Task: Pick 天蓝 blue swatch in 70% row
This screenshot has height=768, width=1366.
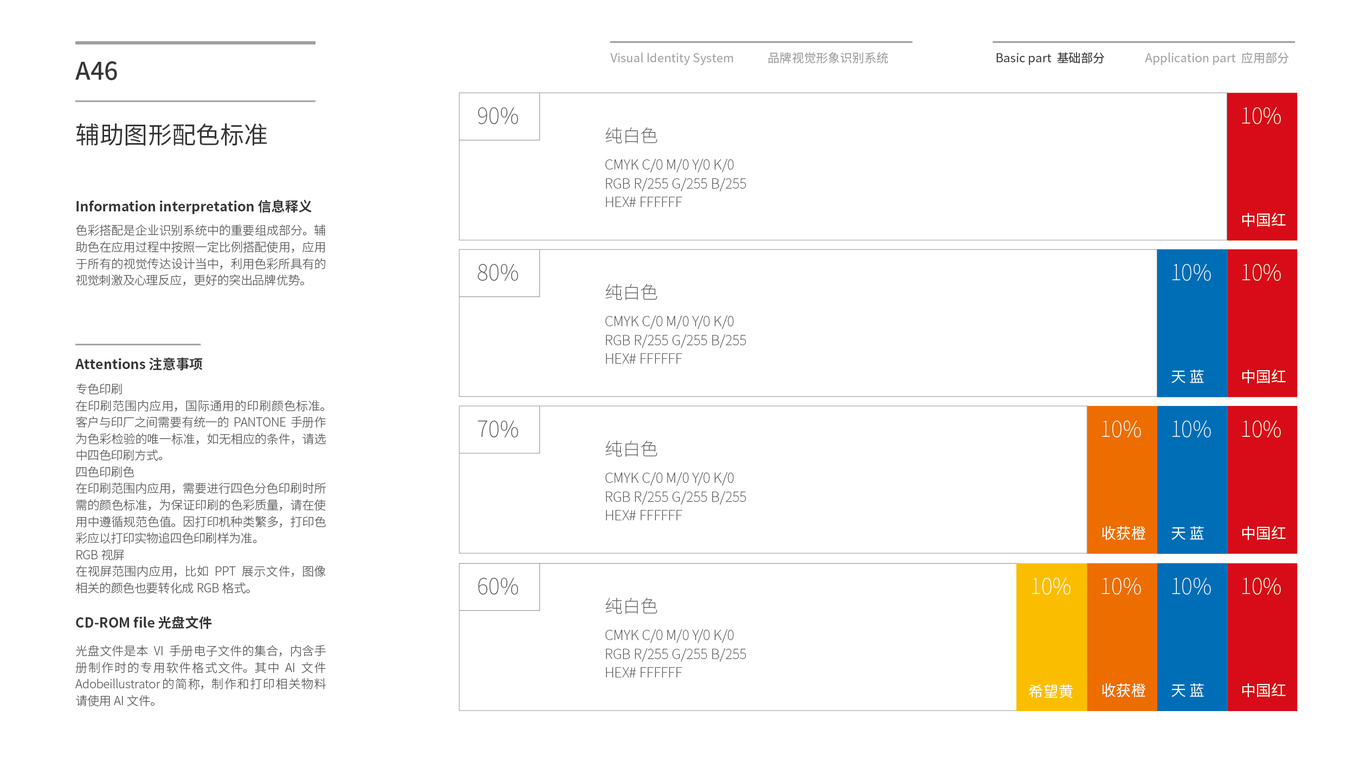Action: [1192, 480]
